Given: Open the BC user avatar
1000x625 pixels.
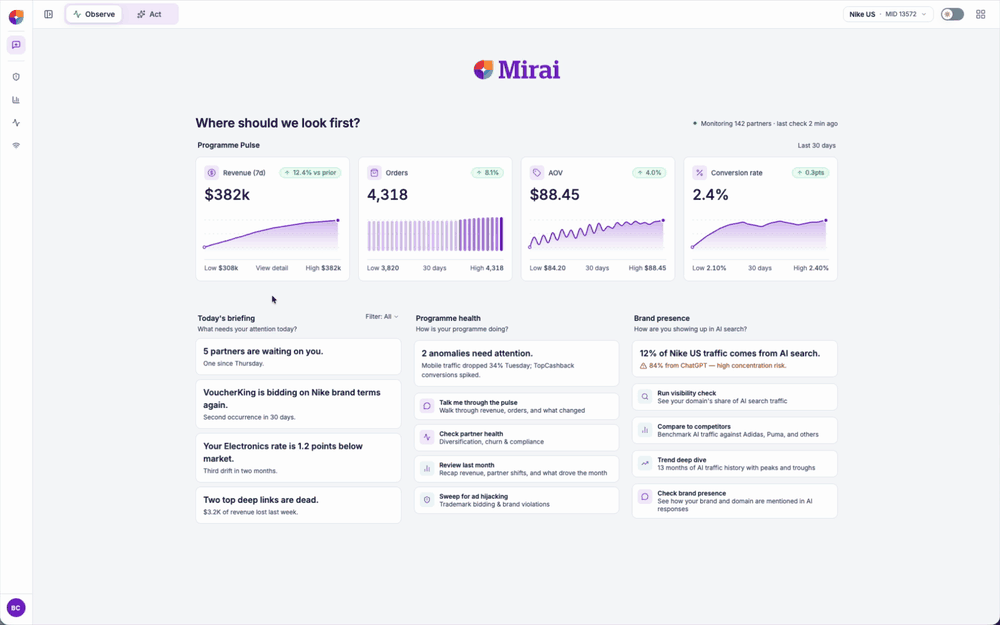Looking at the screenshot, I should pyautogui.click(x=16, y=608).
